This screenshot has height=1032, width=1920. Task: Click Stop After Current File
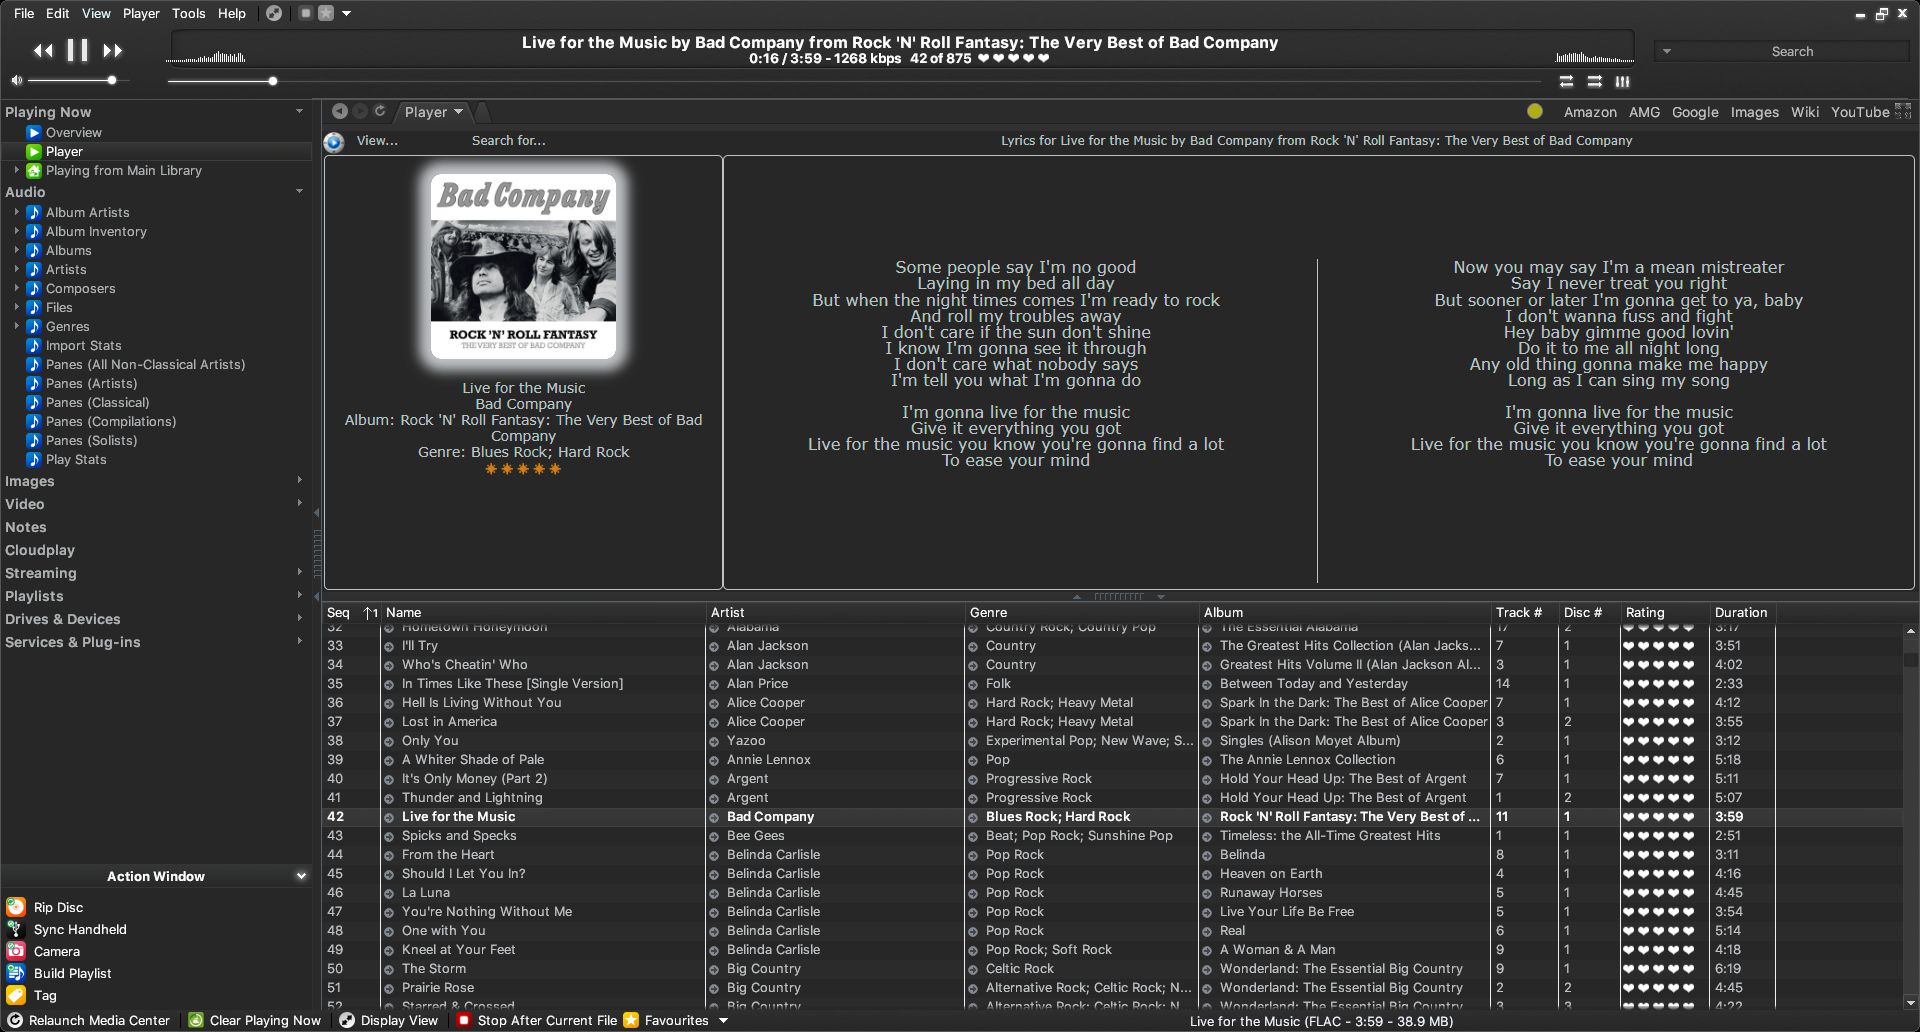point(537,1020)
